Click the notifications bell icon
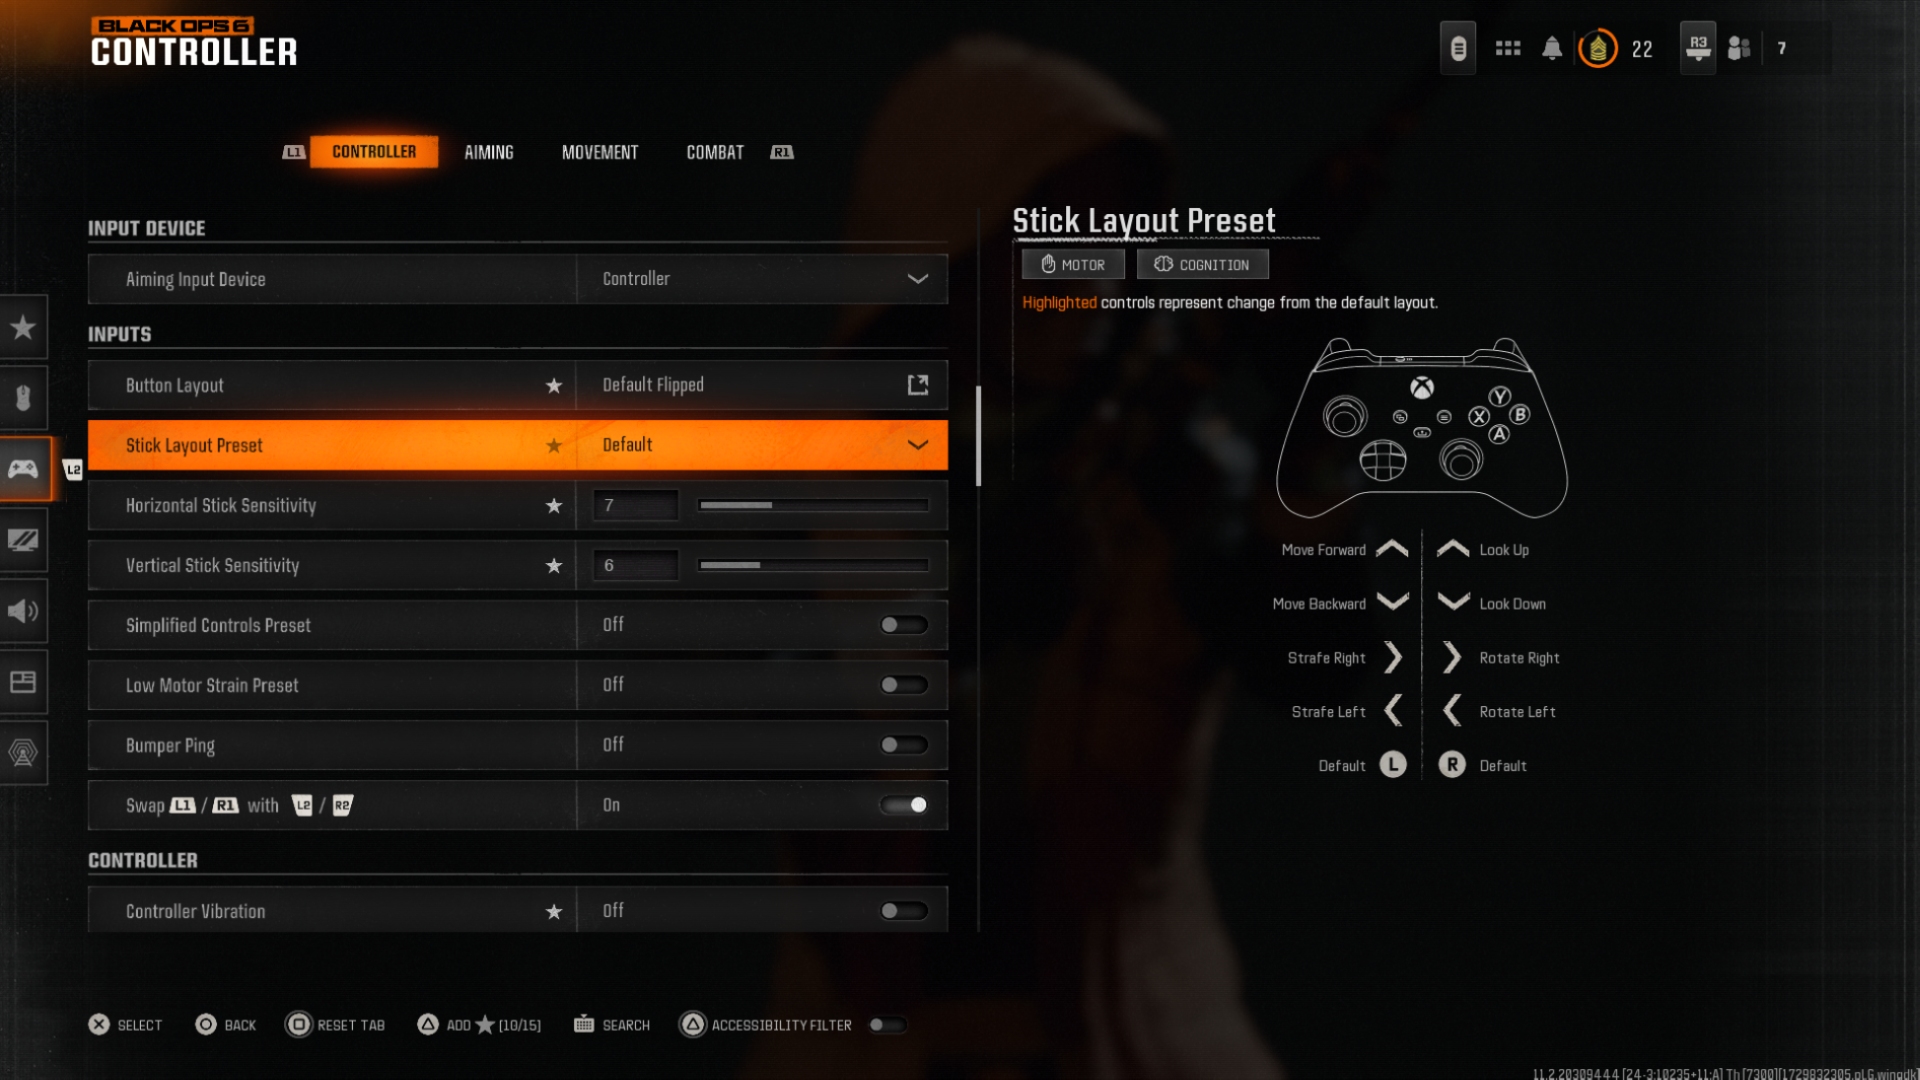The image size is (1920, 1080). [1553, 47]
